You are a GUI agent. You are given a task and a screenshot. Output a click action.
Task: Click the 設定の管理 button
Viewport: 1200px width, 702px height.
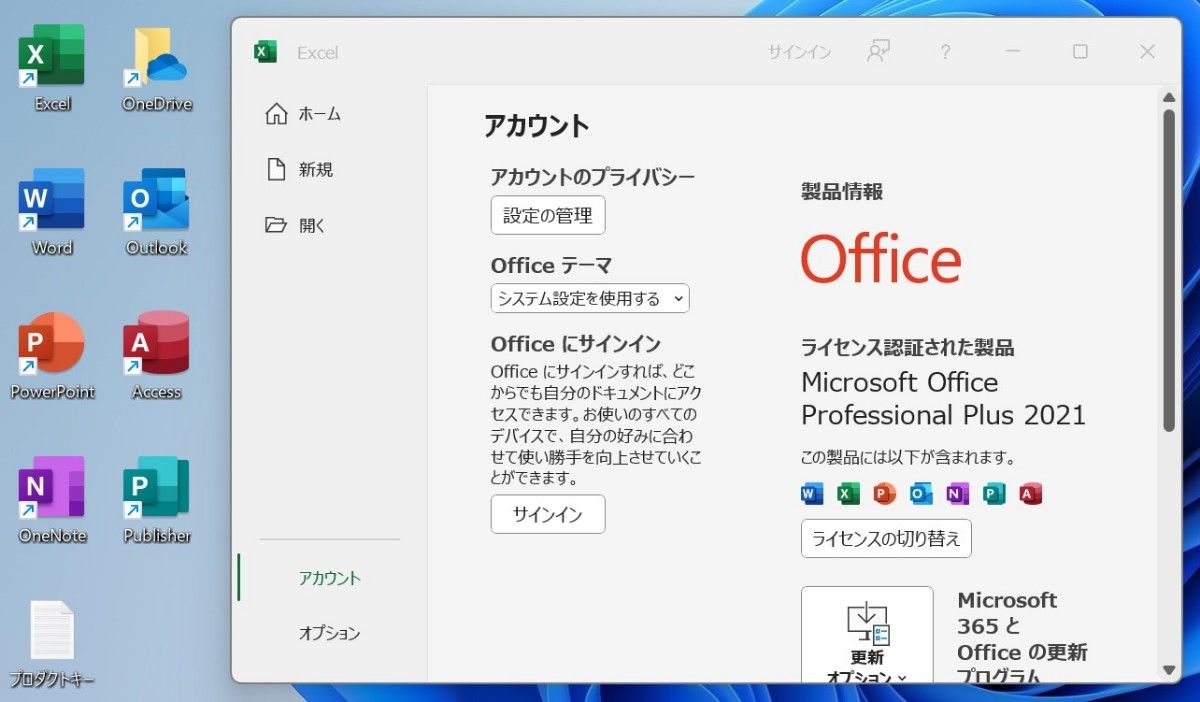click(548, 215)
